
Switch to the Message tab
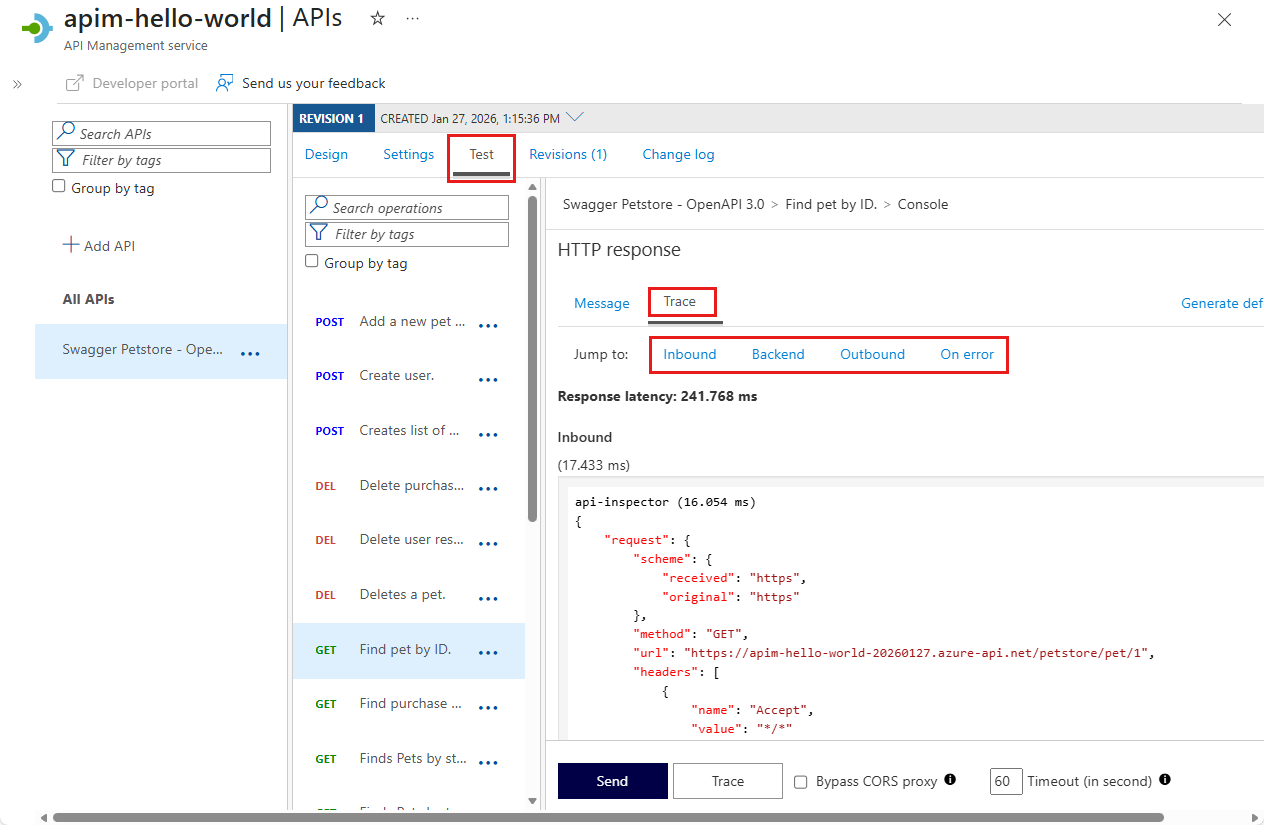[602, 302]
